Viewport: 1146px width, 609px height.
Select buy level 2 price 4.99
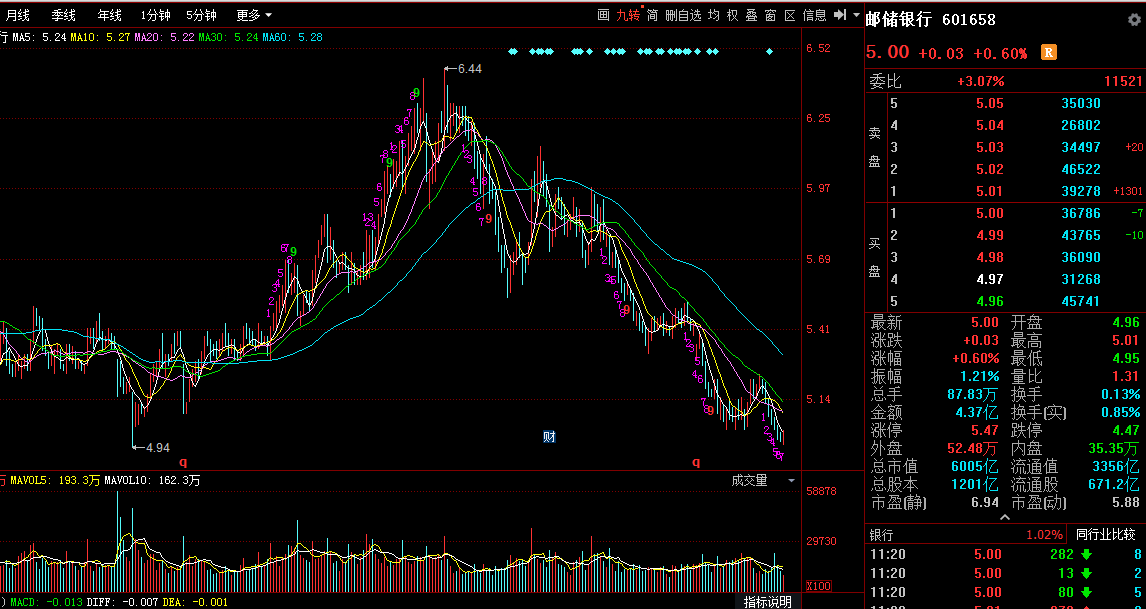990,235
